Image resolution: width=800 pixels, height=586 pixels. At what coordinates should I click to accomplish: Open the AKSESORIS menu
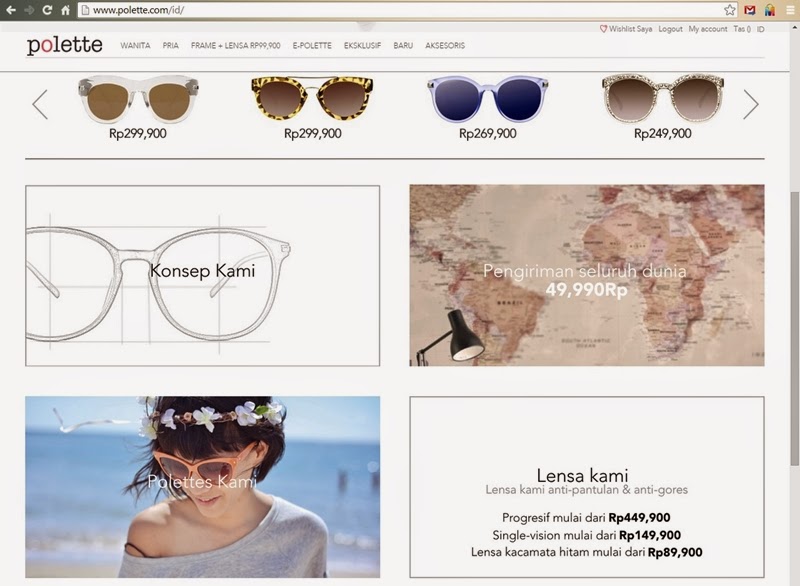coord(445,45)
